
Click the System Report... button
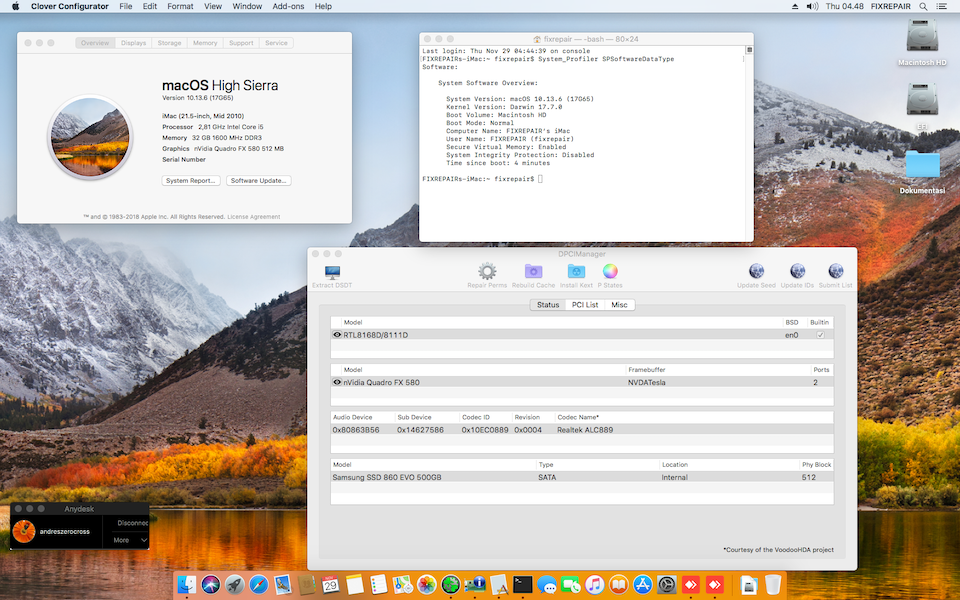point(191,181)
